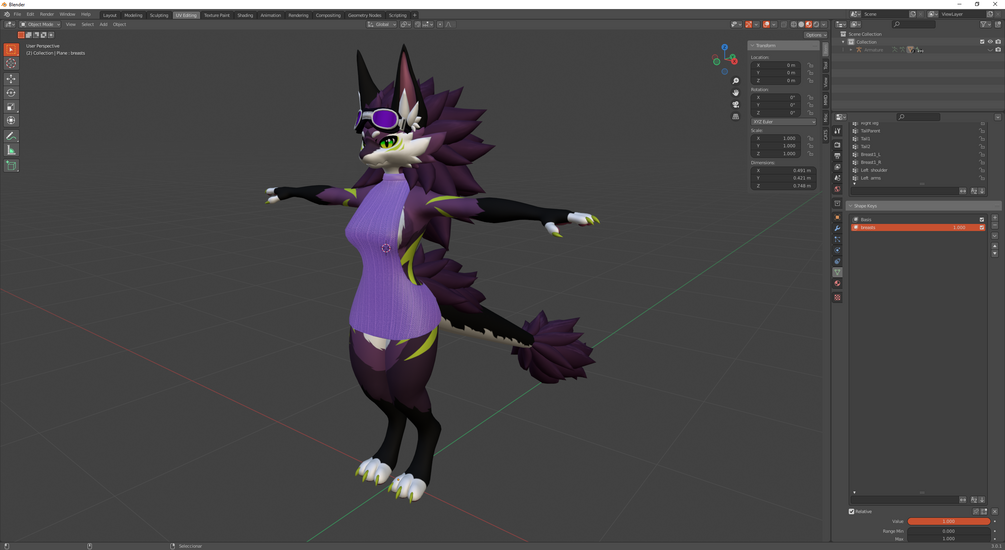The width and height of the screenshot is (1005, 550).
Task: Switch to the Texture Paint workspace tab
Action: point(217,15)
